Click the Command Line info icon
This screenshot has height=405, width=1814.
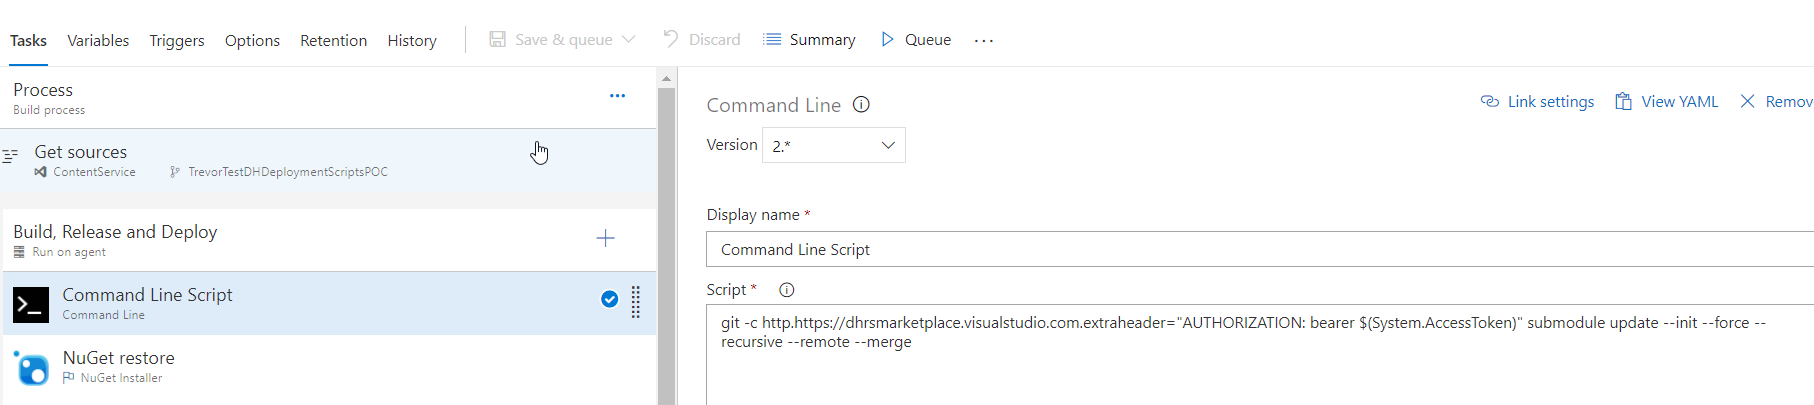point(861,105)
